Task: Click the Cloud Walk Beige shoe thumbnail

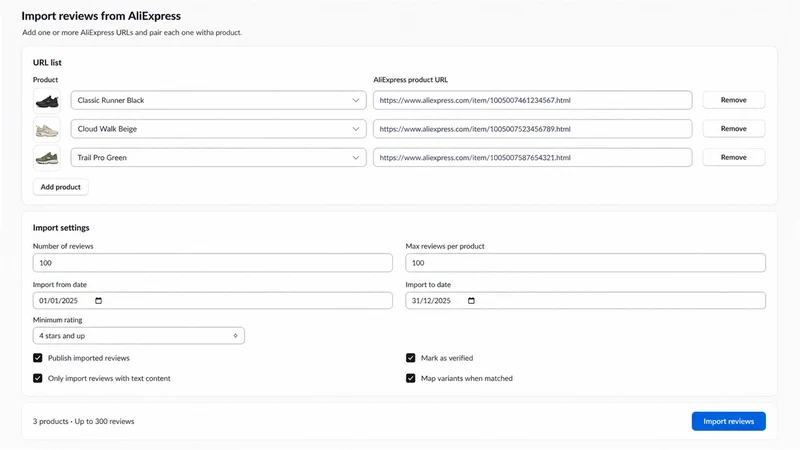Action: pyautogui.click(x=47, y=129)
